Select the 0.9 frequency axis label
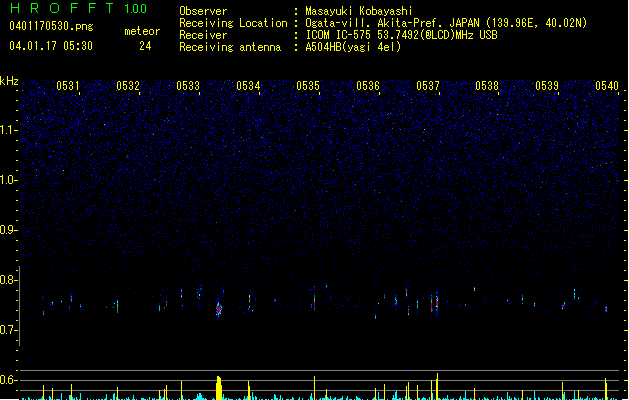Viewport: 629px width, 400px height. pos(7,230)
